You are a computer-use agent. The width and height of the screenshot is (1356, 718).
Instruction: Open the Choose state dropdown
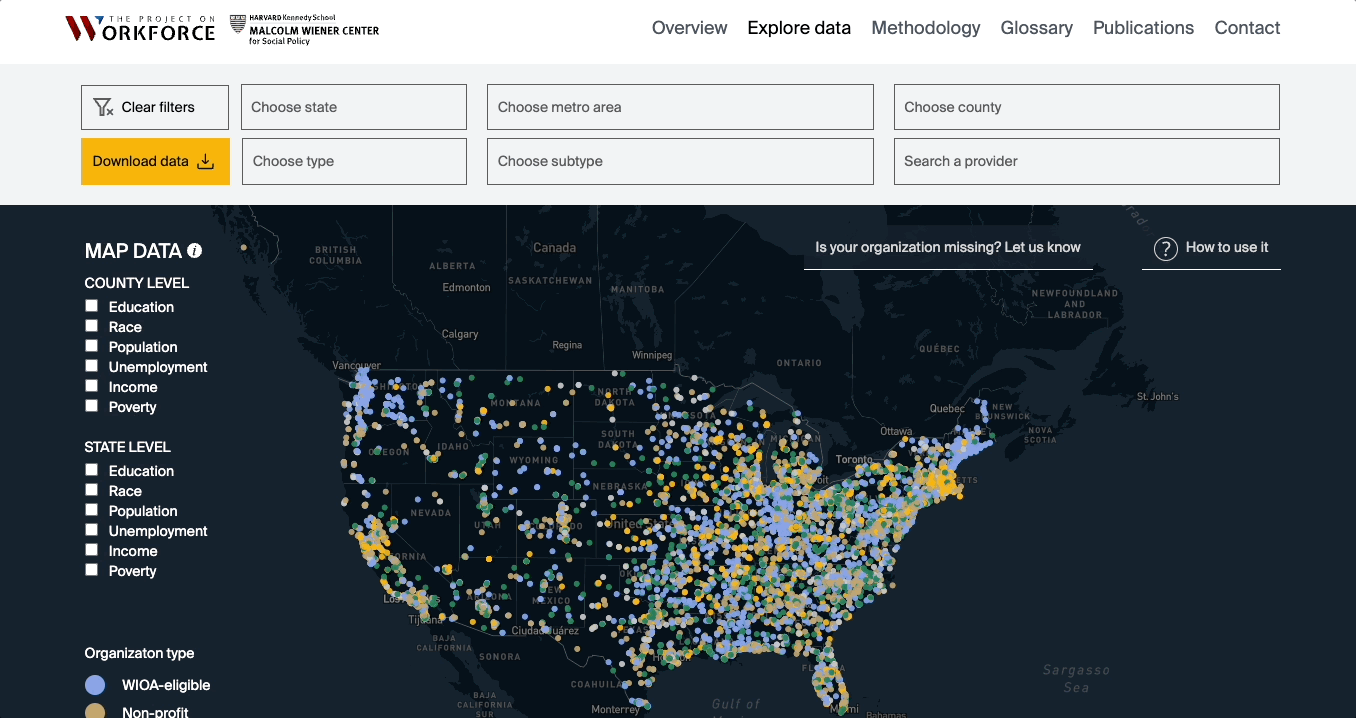[353, 107]
